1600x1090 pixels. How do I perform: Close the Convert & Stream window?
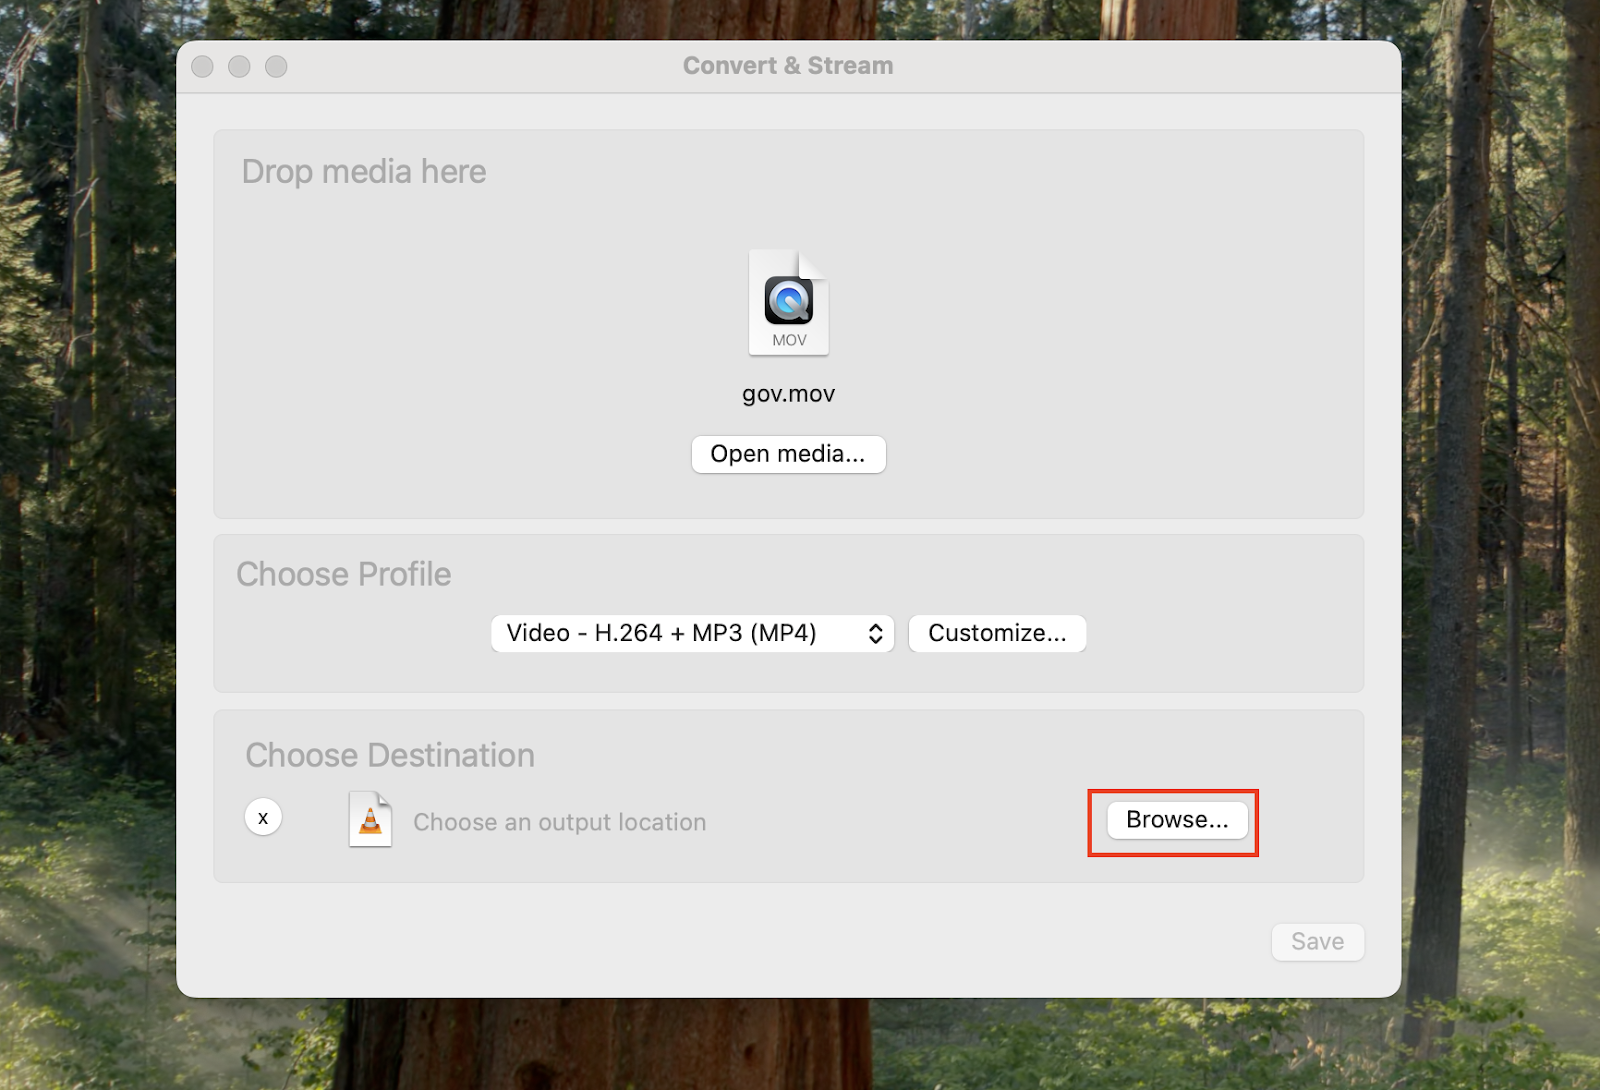coord(202,66)
